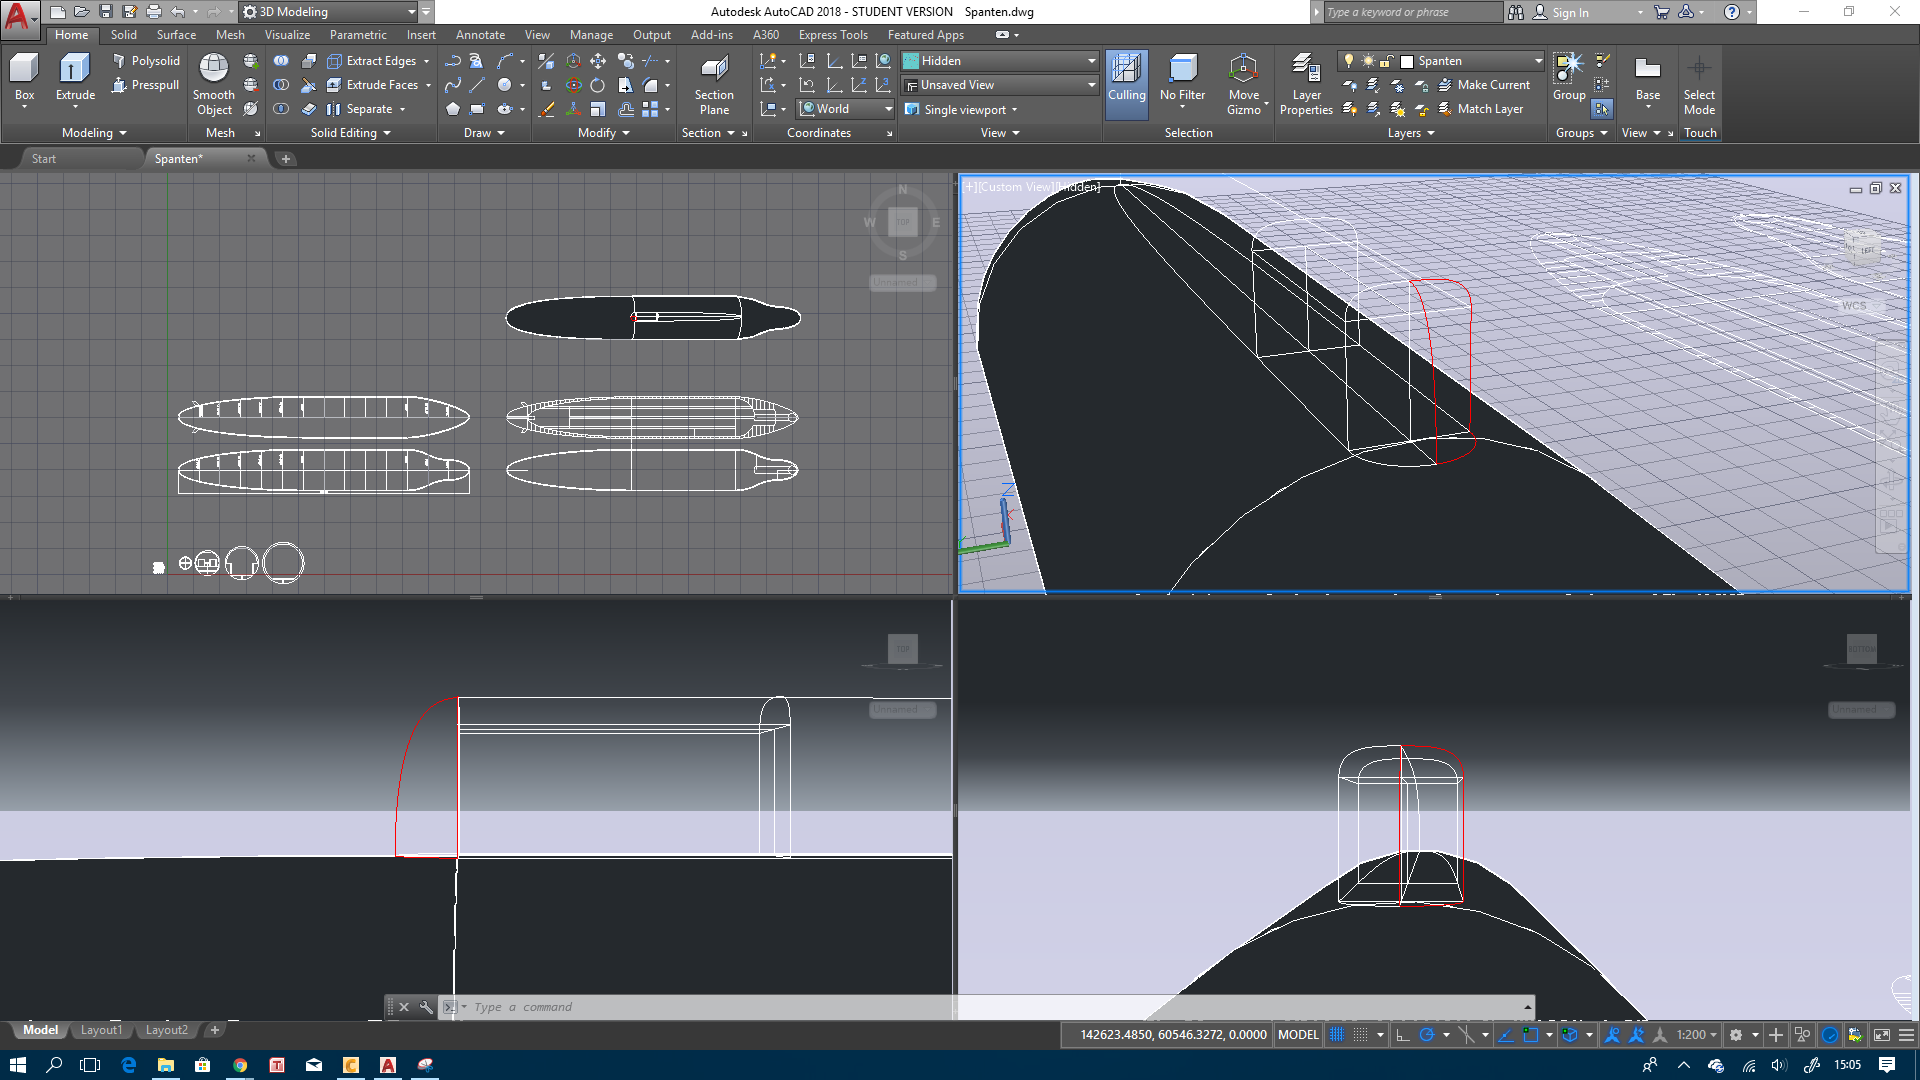
Task: Open the Smooth Object mesh tool
Action: click(213, 70)
